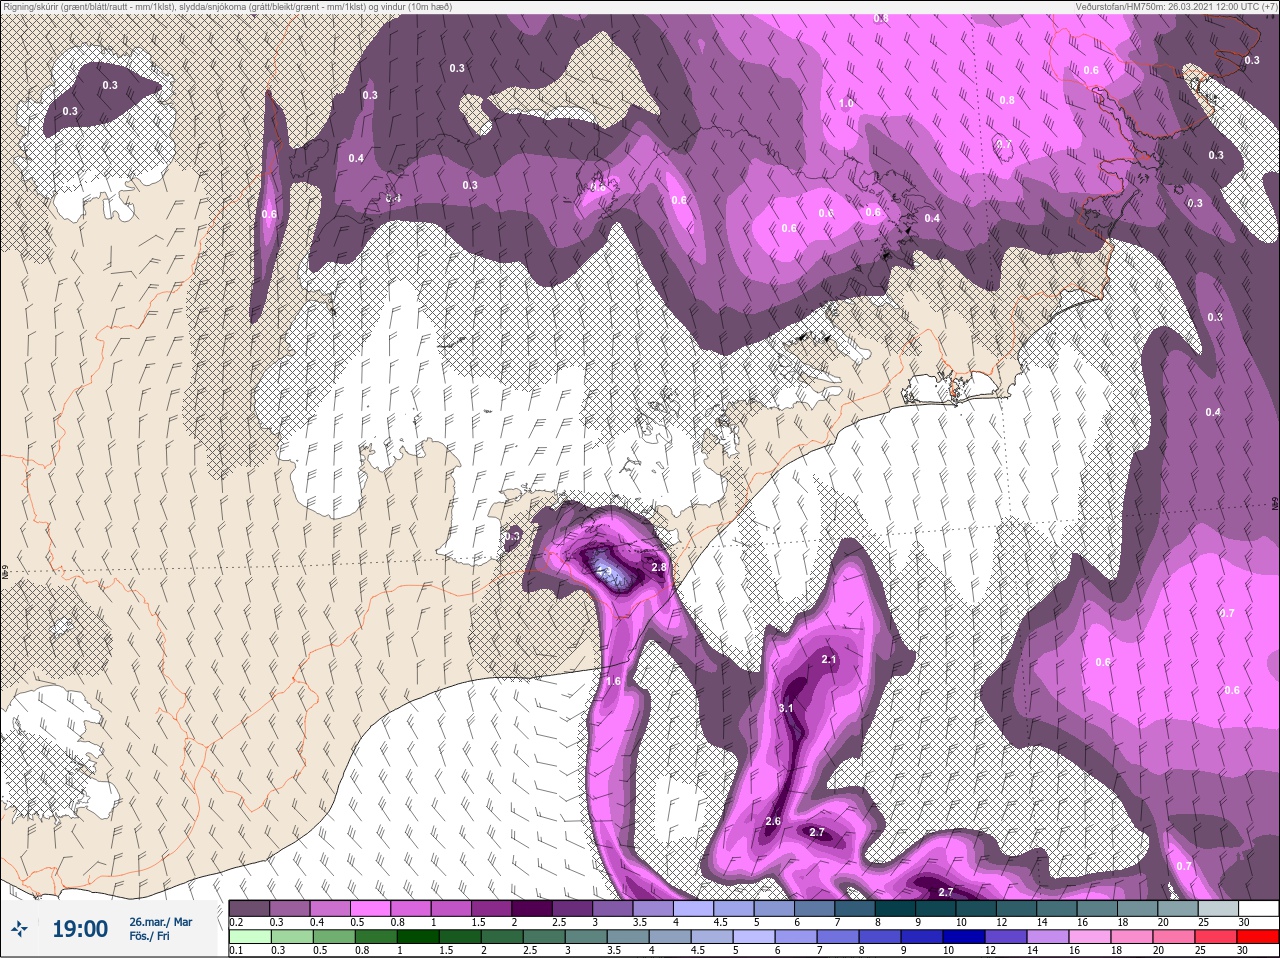
Task: Click the 2.8 precipitation value on the map
Action: click(x=658, y=568)
